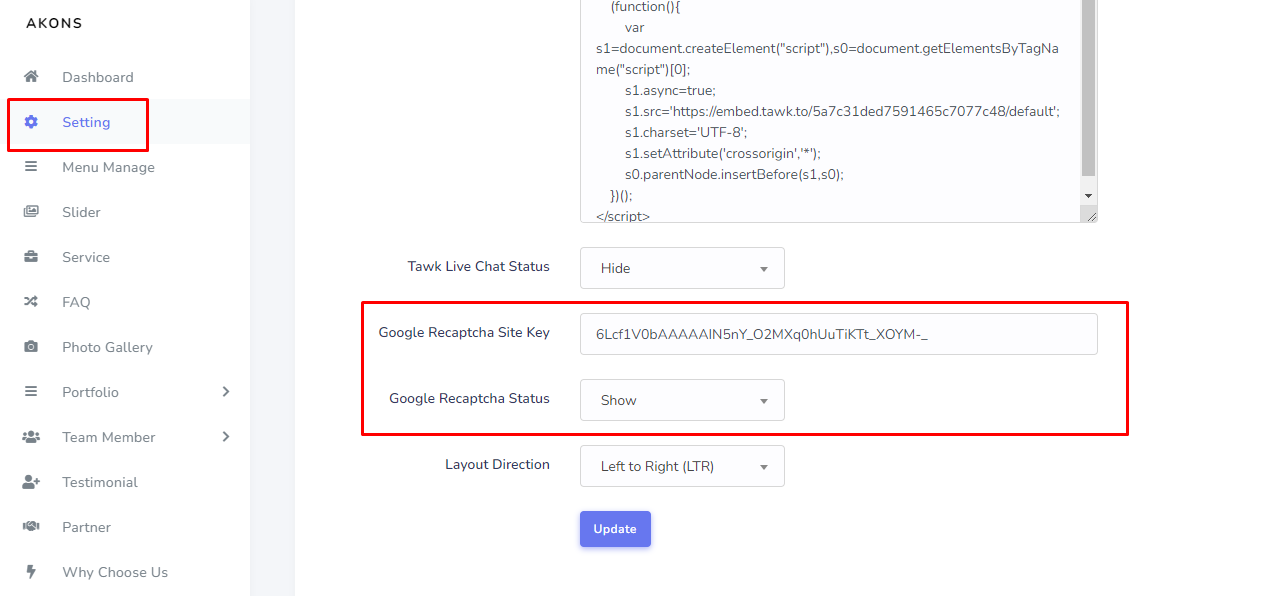Click the AKONS logo link
This screenshot has height=596, width=1280.
point(54,23)
